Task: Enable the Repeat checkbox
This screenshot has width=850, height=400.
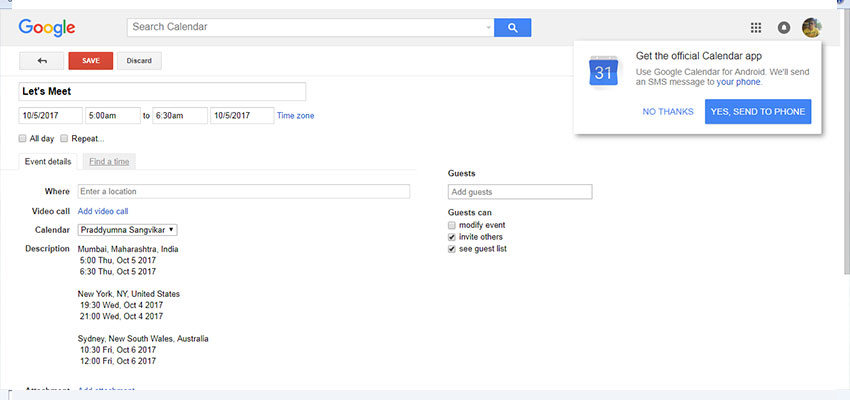Action: (64, 139)
